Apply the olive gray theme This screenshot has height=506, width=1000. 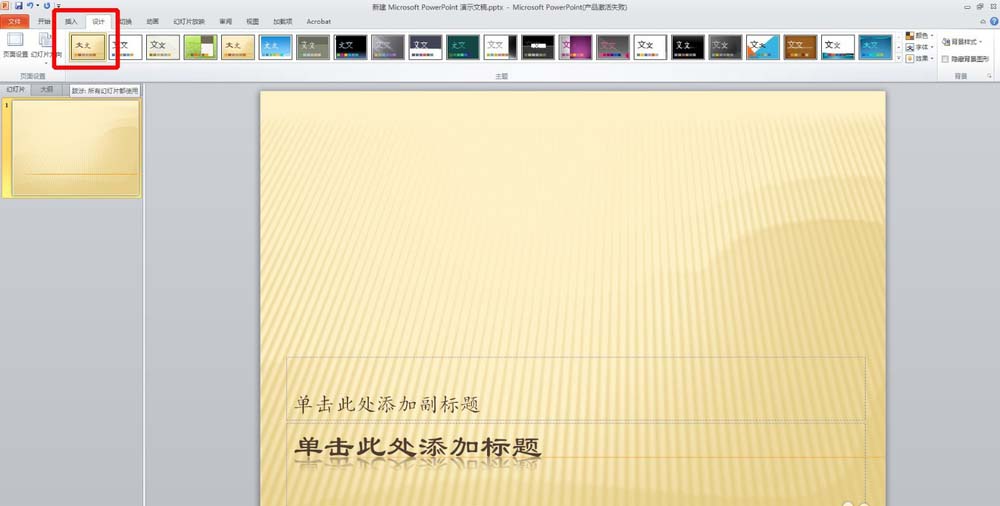313,47
